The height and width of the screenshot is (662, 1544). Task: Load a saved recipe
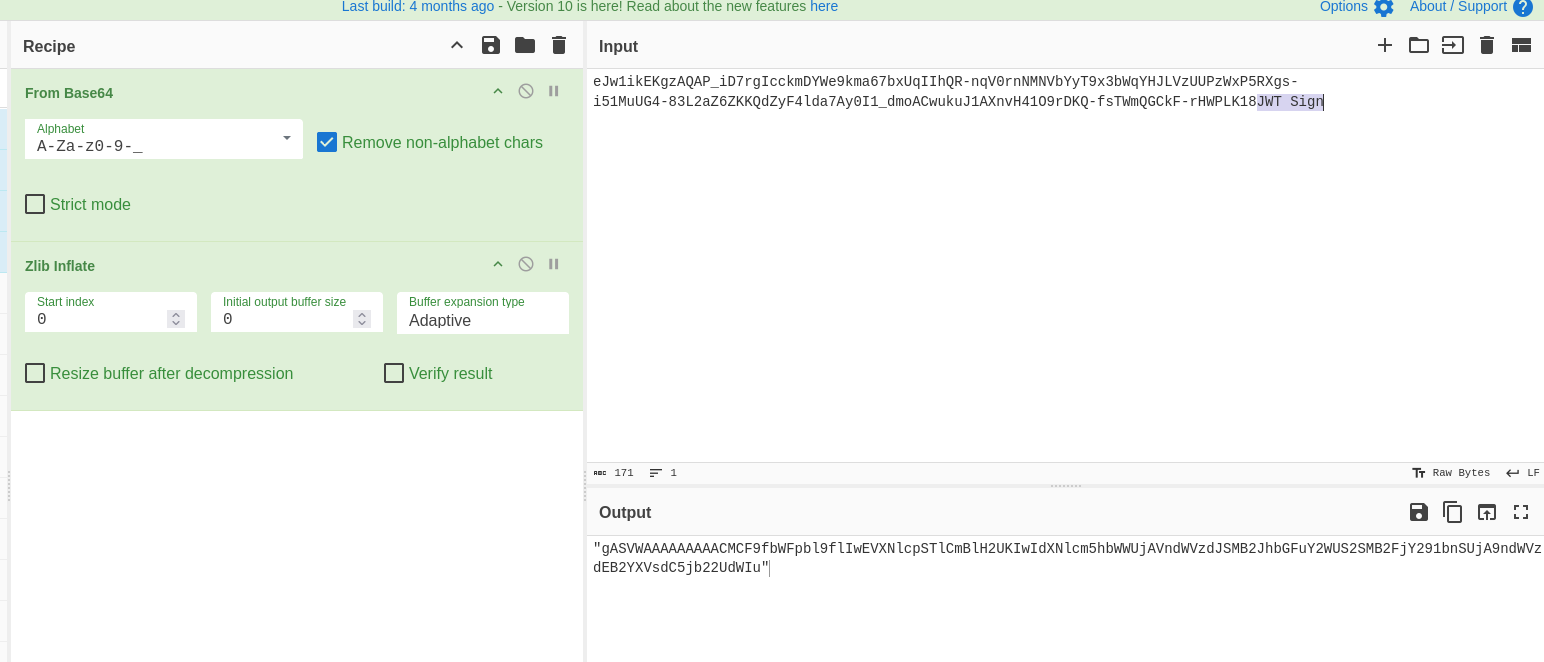525,45
